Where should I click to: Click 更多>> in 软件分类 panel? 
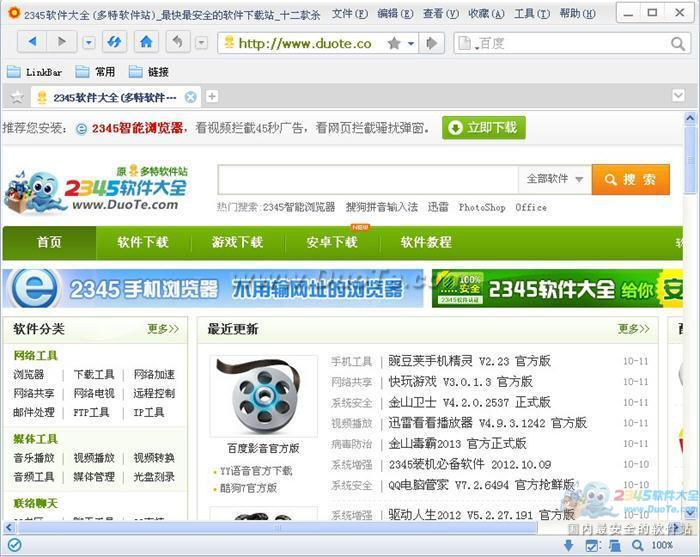[163, 329]
